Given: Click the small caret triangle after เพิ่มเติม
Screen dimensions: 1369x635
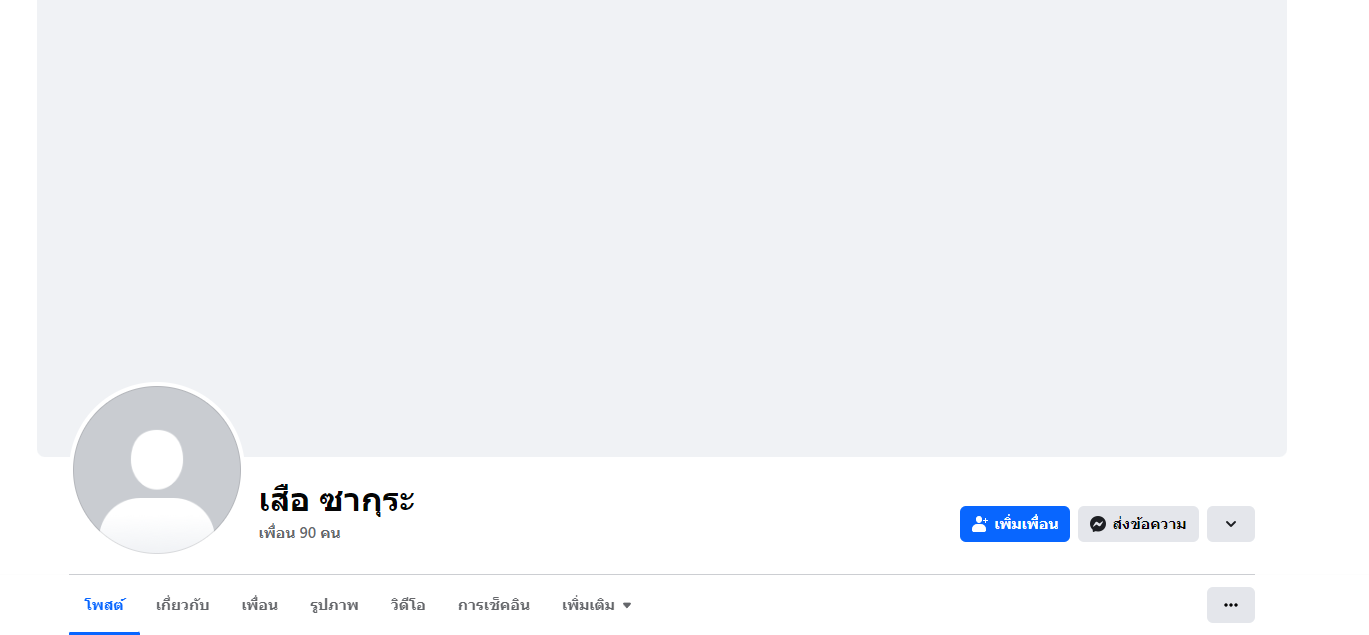Looking at the screenshot, I should (627, 606).
